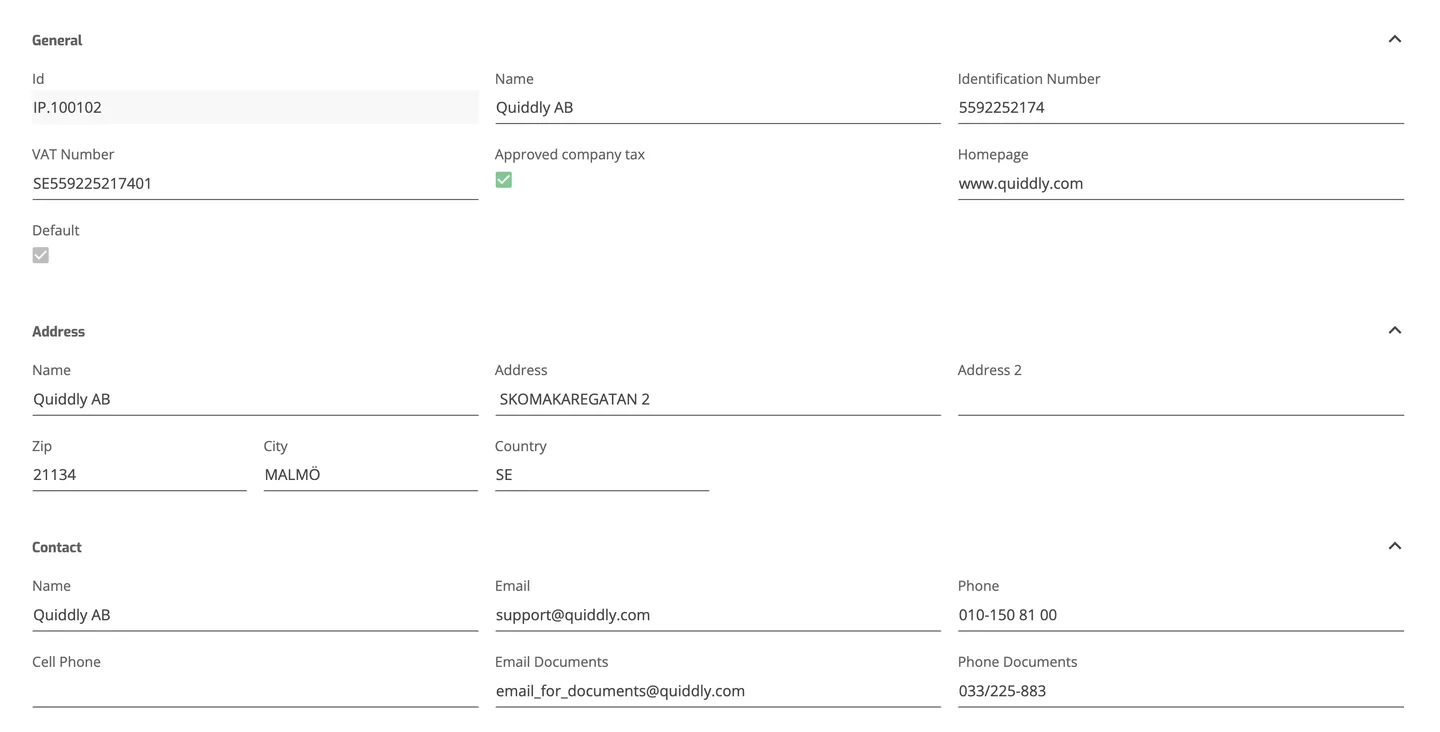Focus the empty Cell Phone field
The width and height of the screenshot is (1440, 732).
(255, 691)
